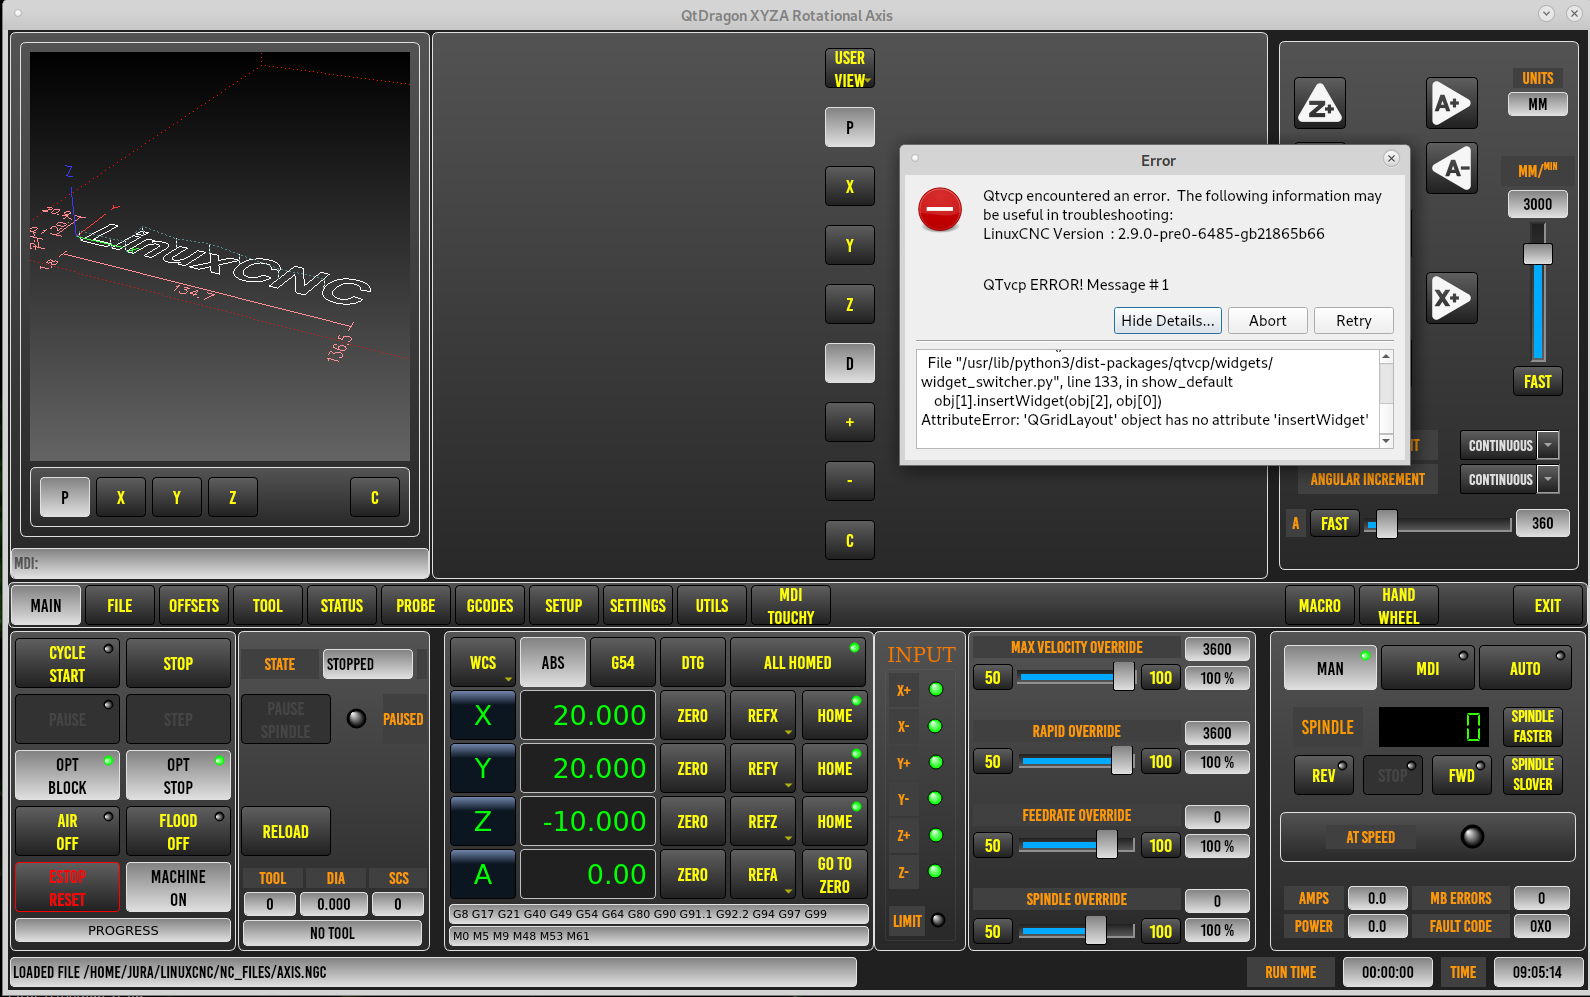Screen dimensions: 1590x997
Task: Jog Z axis up with Z+ icon
Action: [1320, 104]
